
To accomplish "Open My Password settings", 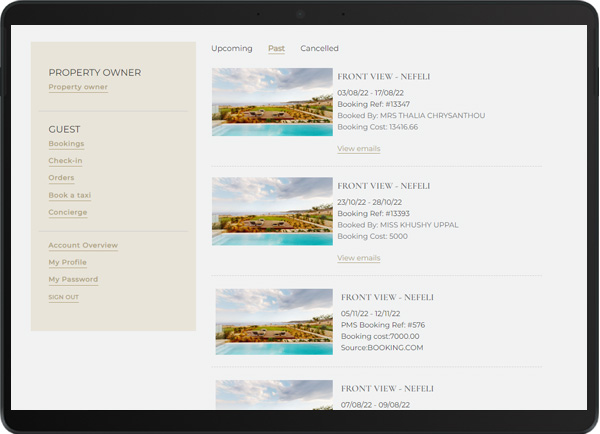I will pos(73,279).
